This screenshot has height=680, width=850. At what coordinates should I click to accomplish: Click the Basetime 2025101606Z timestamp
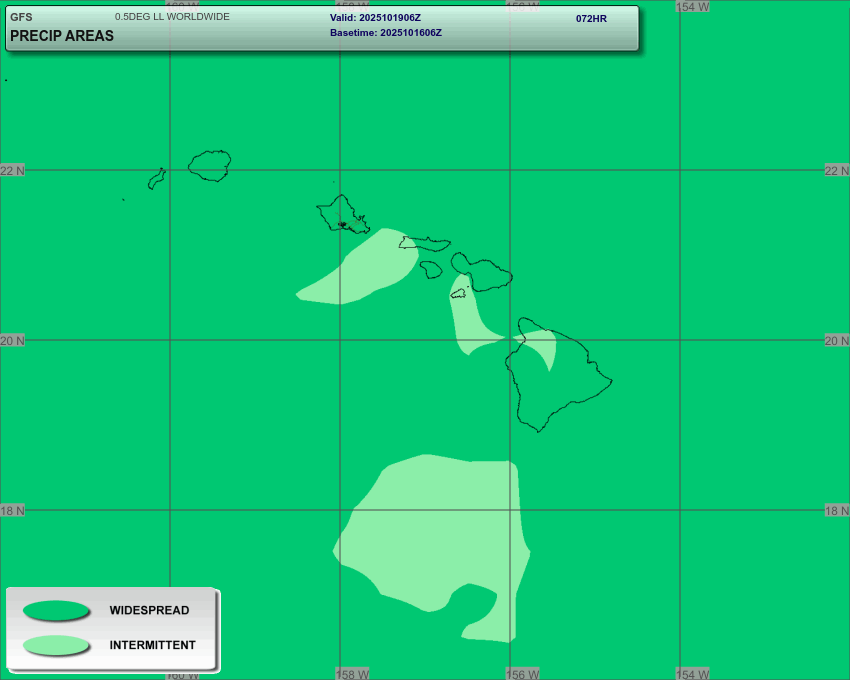[x=385, y=33]
